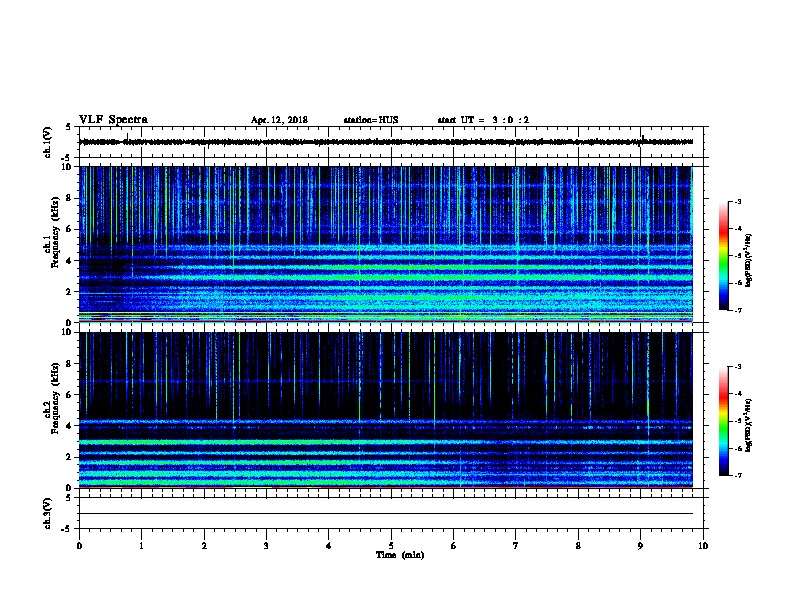This screenshot has height=612, width=792.
Task: Click the ch.1 voltage waveform trace
Action: point(385,142)
